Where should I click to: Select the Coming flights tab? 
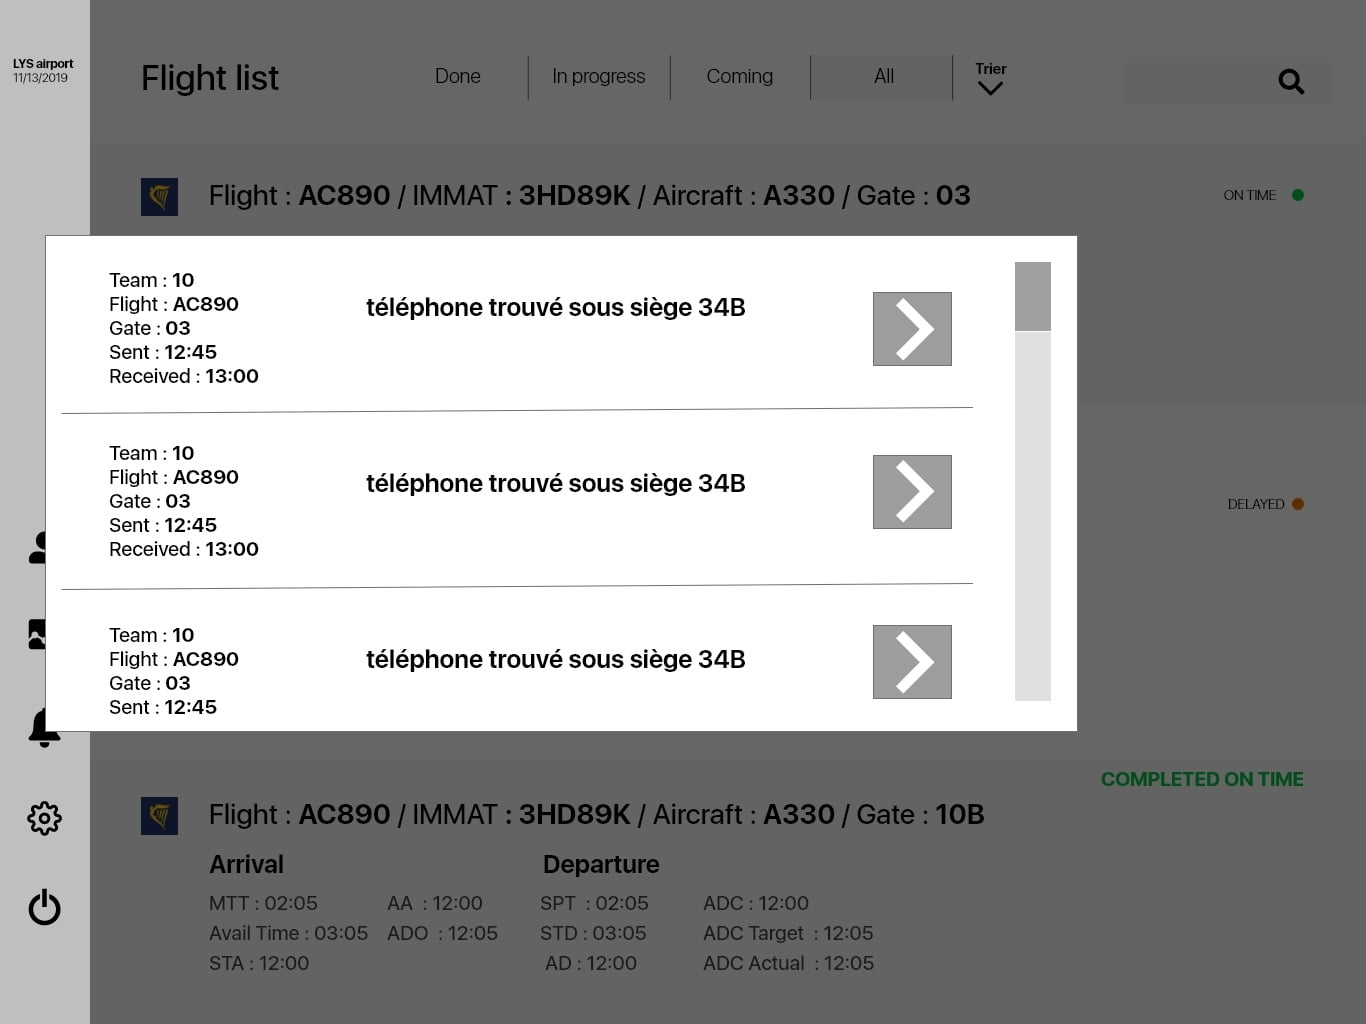tap(739, 77)
